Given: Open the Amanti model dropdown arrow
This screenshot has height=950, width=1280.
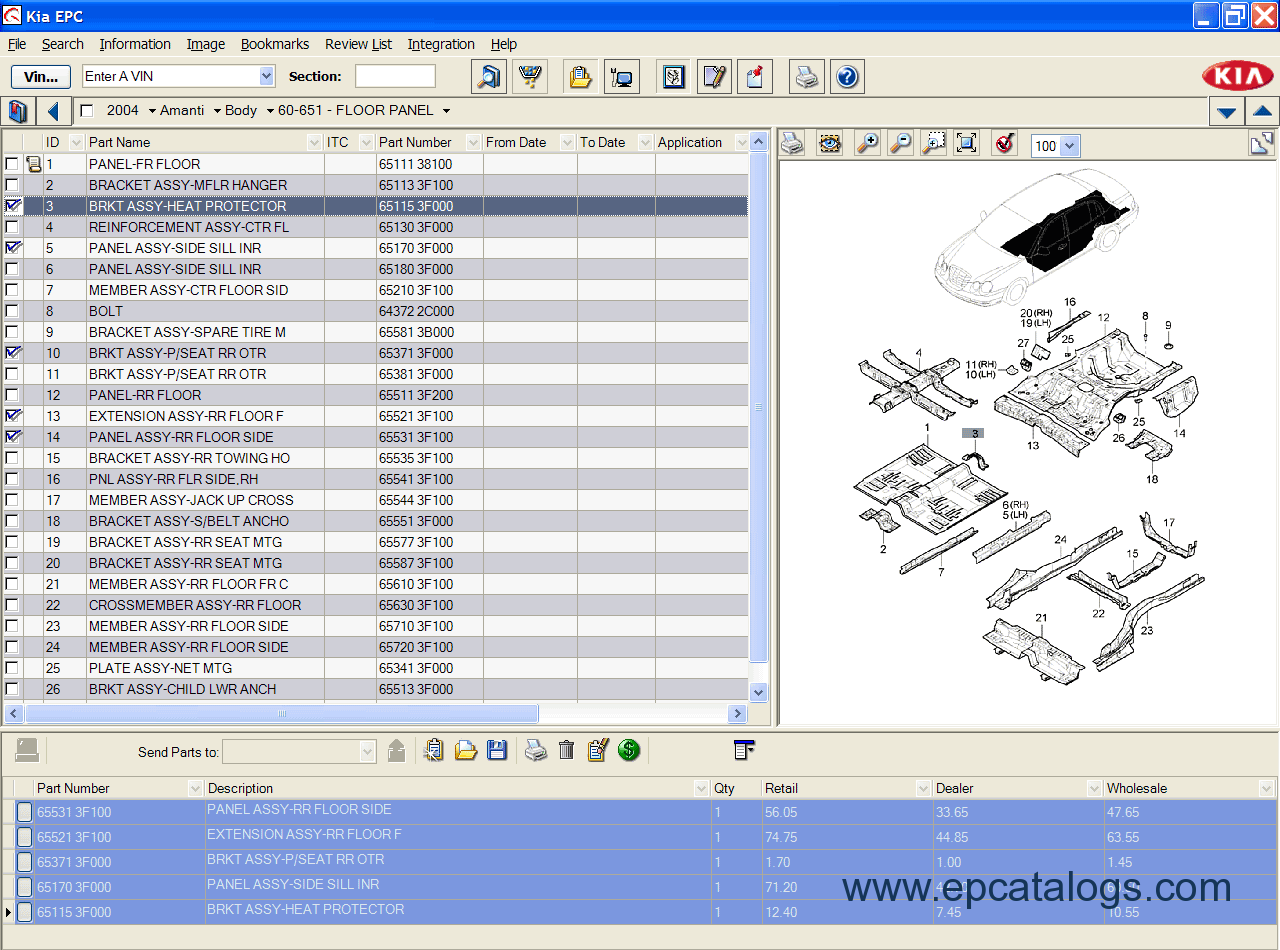Looking at the screenshot, I should tap(217, 111).
